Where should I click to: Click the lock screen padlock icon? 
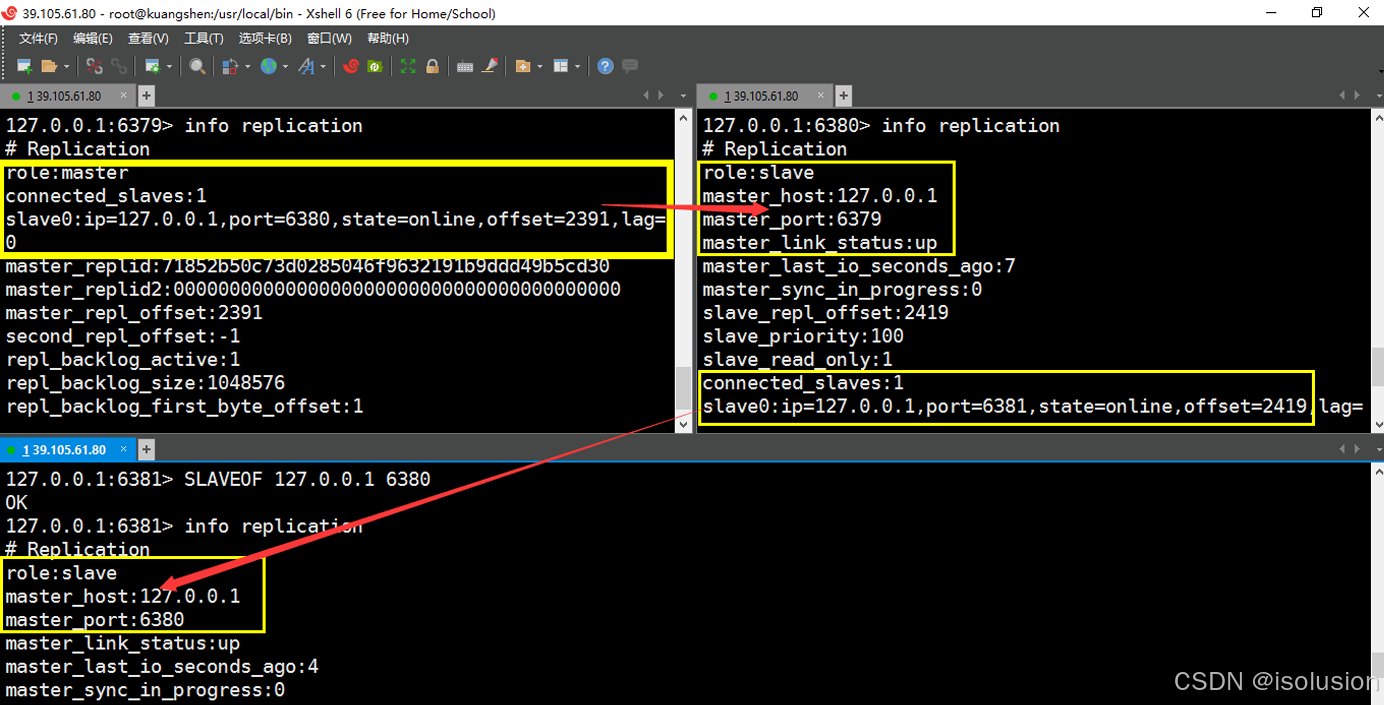tap(432, 66)
